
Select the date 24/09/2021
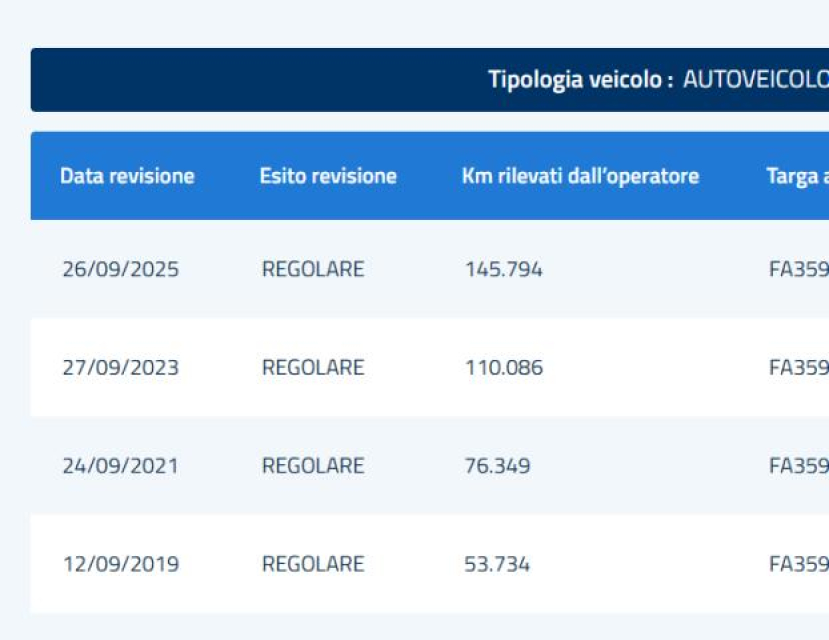[x=121, y=466]
